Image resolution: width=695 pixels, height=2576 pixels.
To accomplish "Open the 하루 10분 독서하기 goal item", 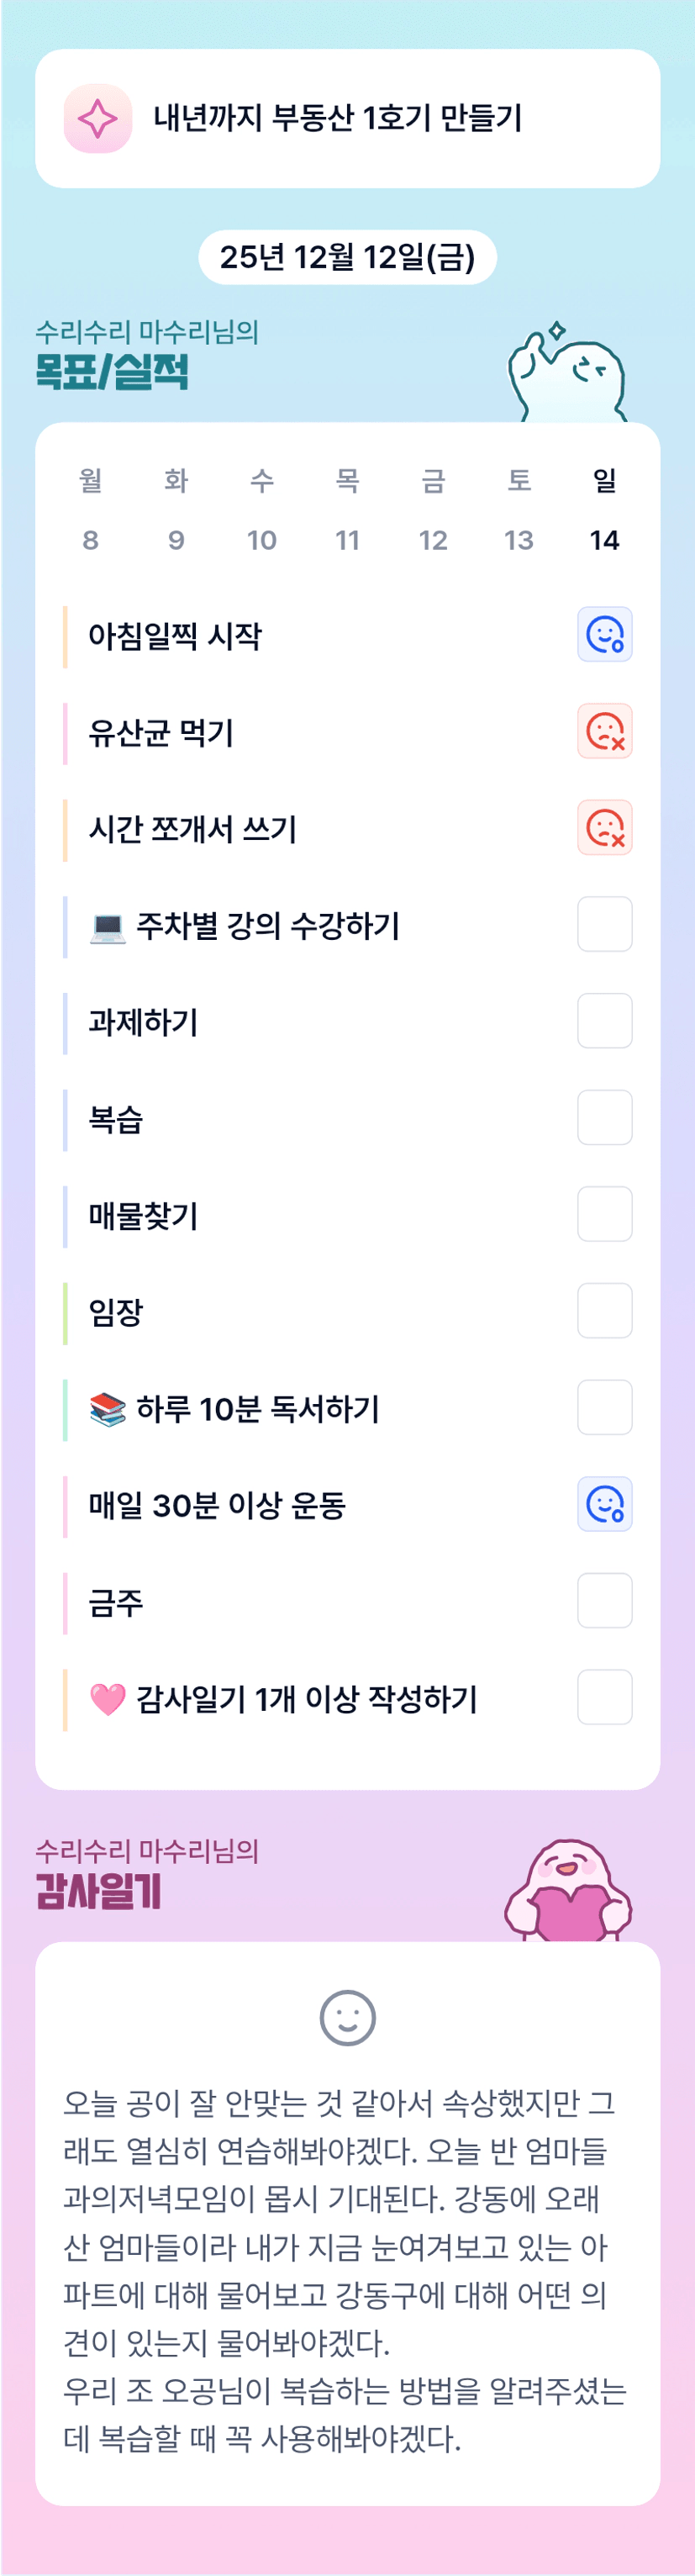I will pos(258,1408).
